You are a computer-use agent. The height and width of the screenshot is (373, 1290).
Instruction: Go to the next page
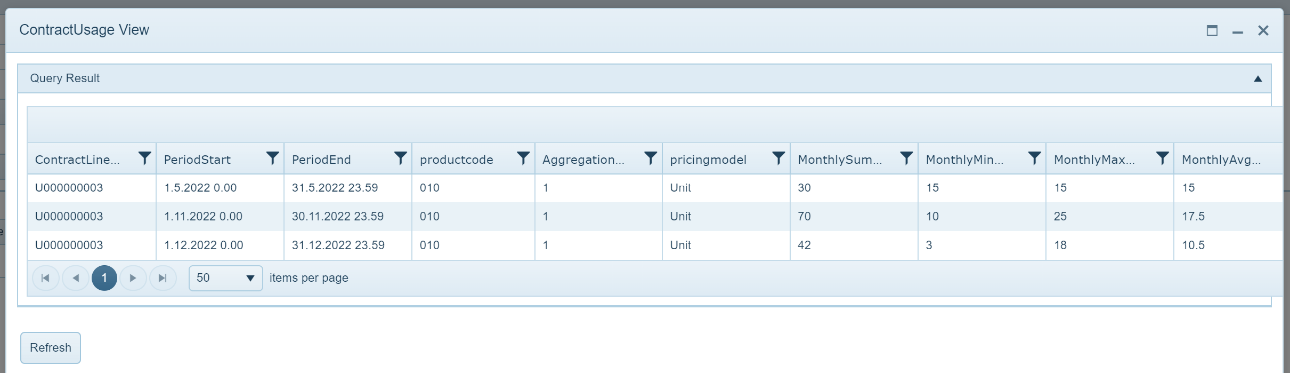(133, 278)
